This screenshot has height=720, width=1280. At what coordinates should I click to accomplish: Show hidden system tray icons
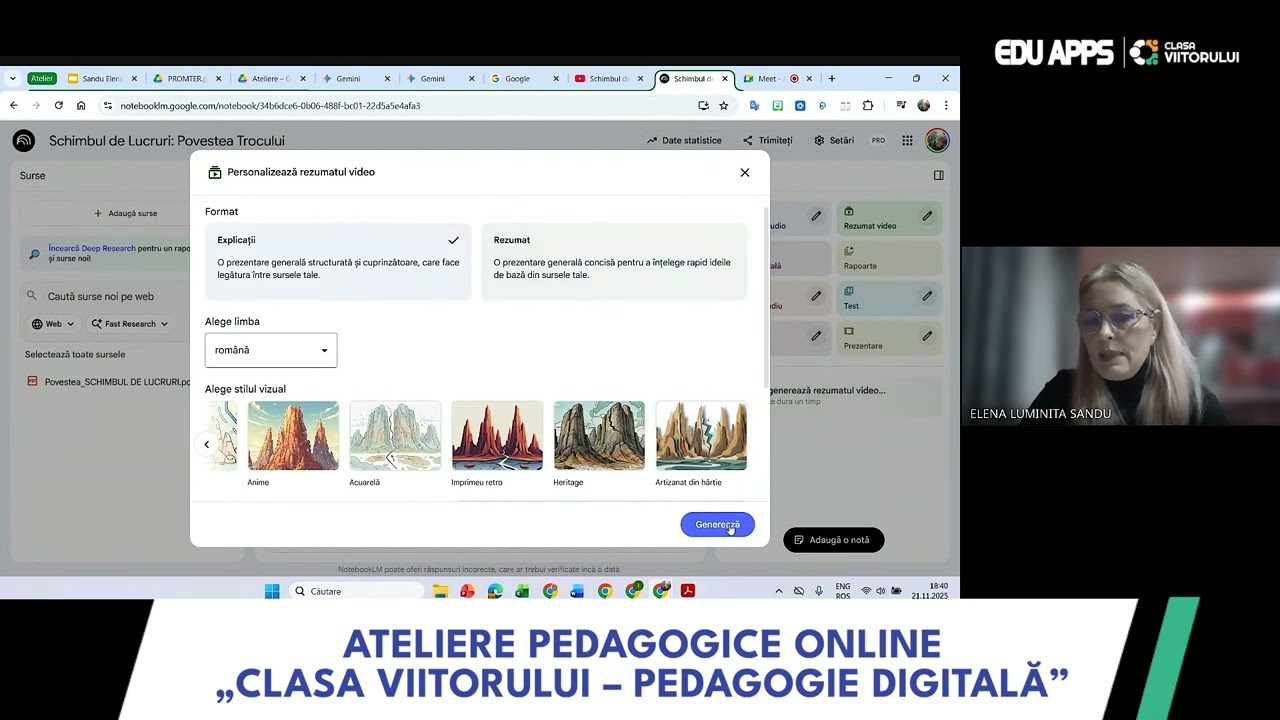pyautogui.click(x=779, y=591)
